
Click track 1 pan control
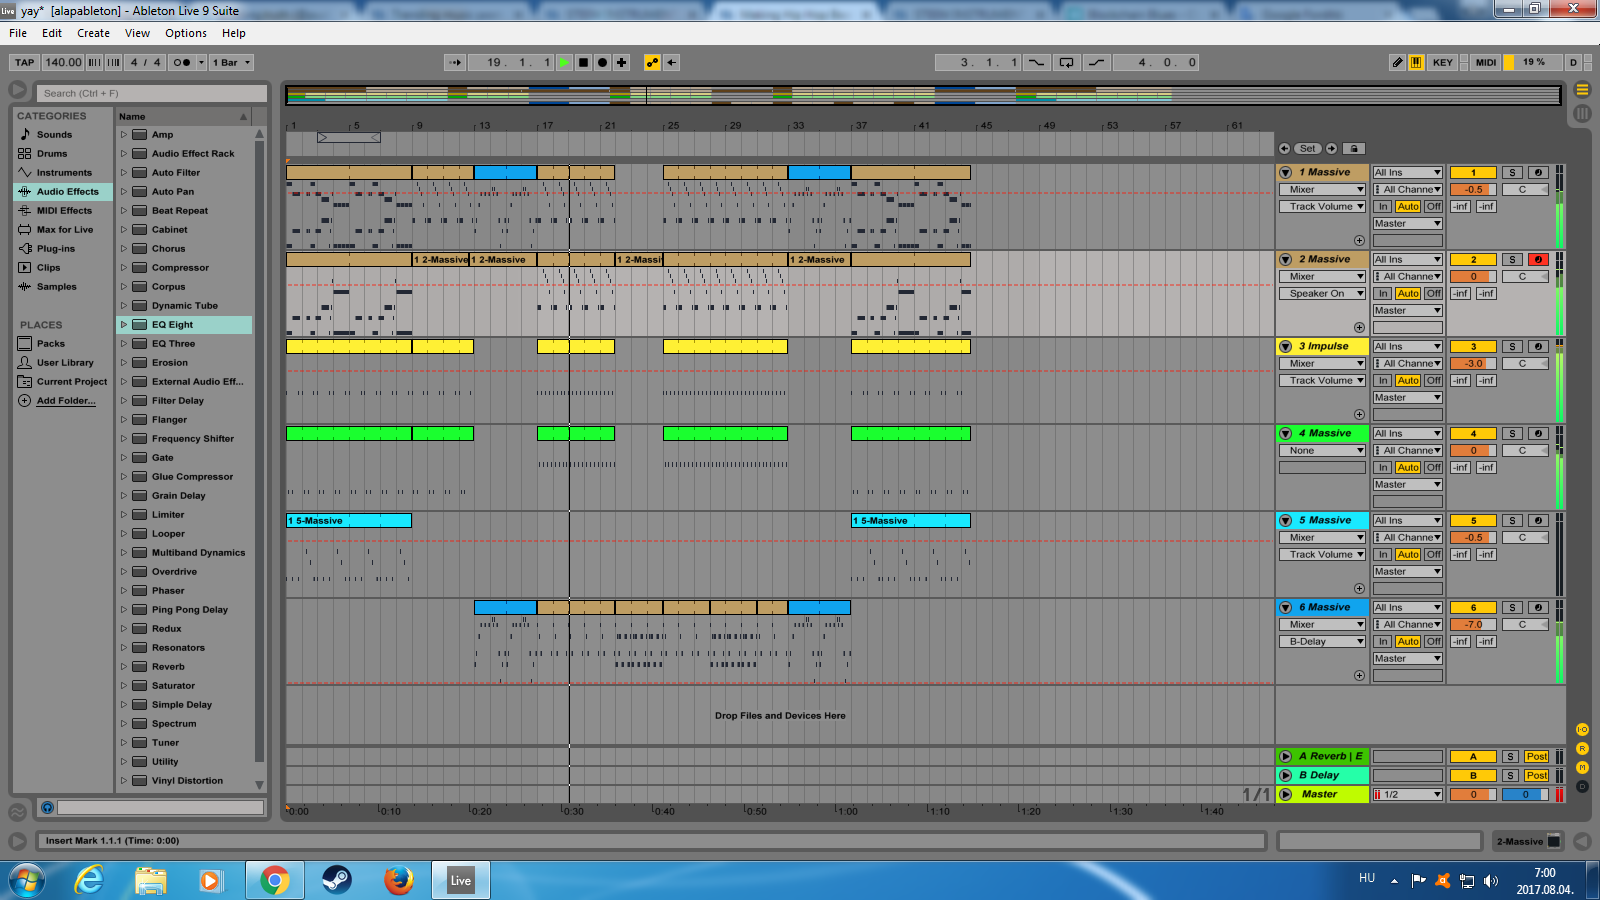(x=1525, y=190)
